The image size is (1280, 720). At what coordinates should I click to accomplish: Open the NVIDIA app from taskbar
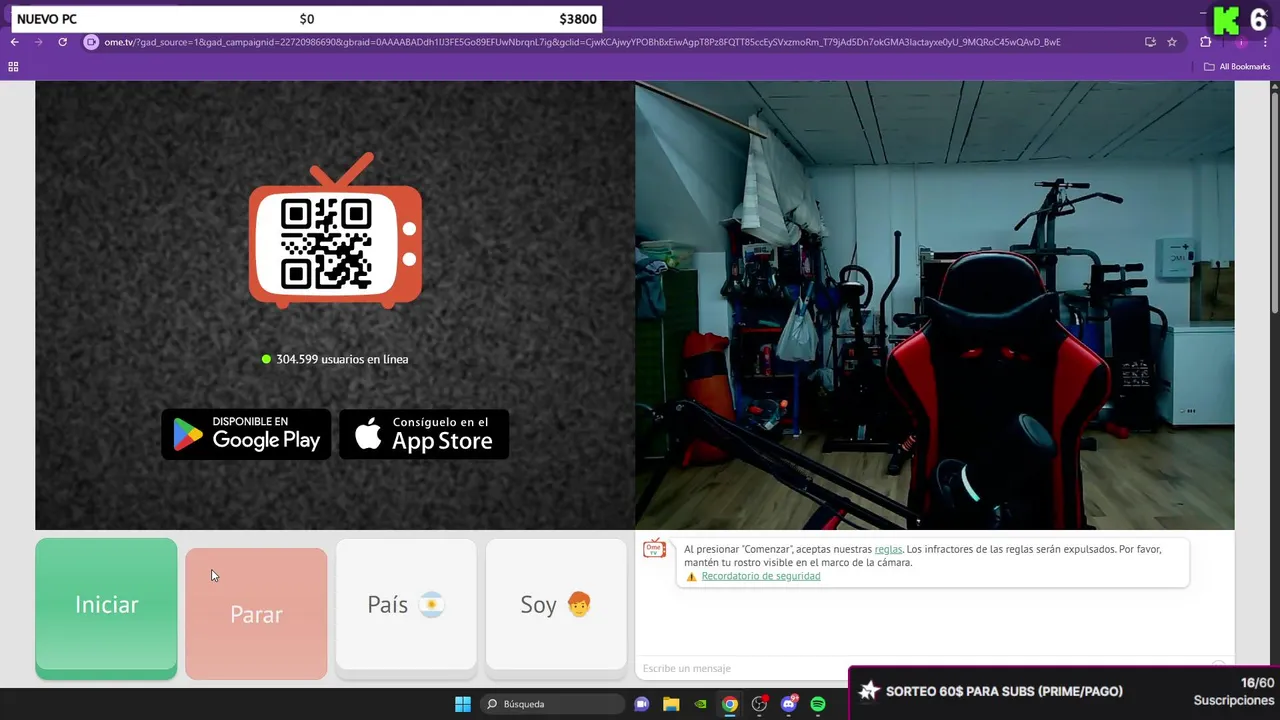tap(701, 704)
